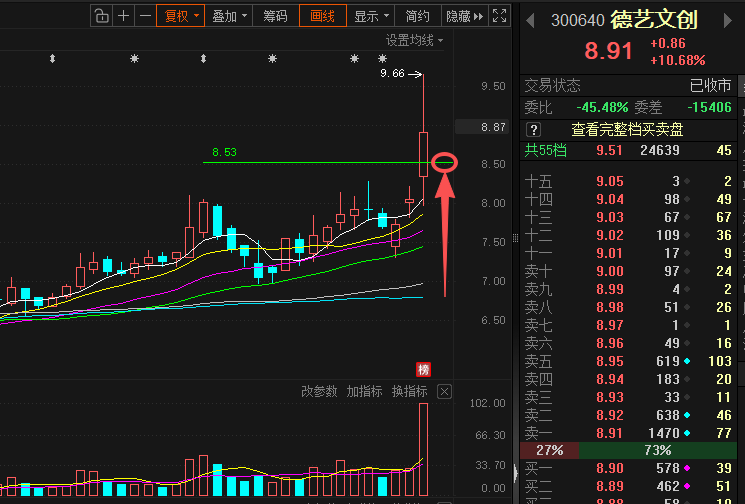Screen dimensions: 745x504
Task: Open the 叠加 dropdown
Action: [x=229, y=16]
